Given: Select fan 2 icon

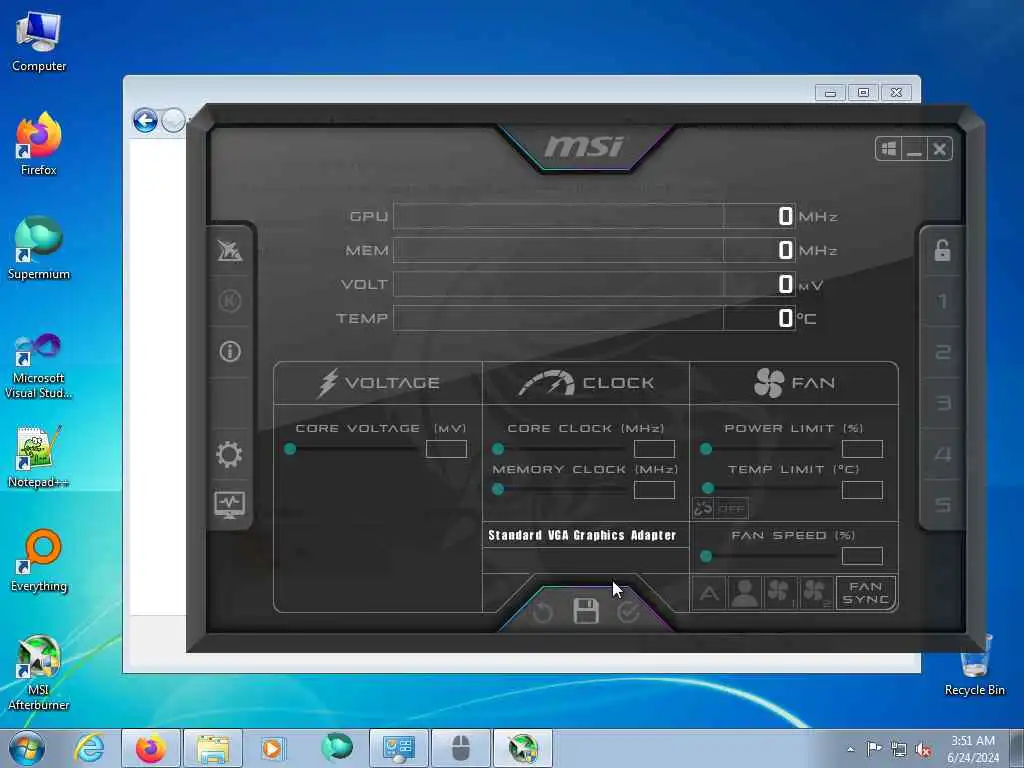Looking at the screenshot, I should coord(816,593).
